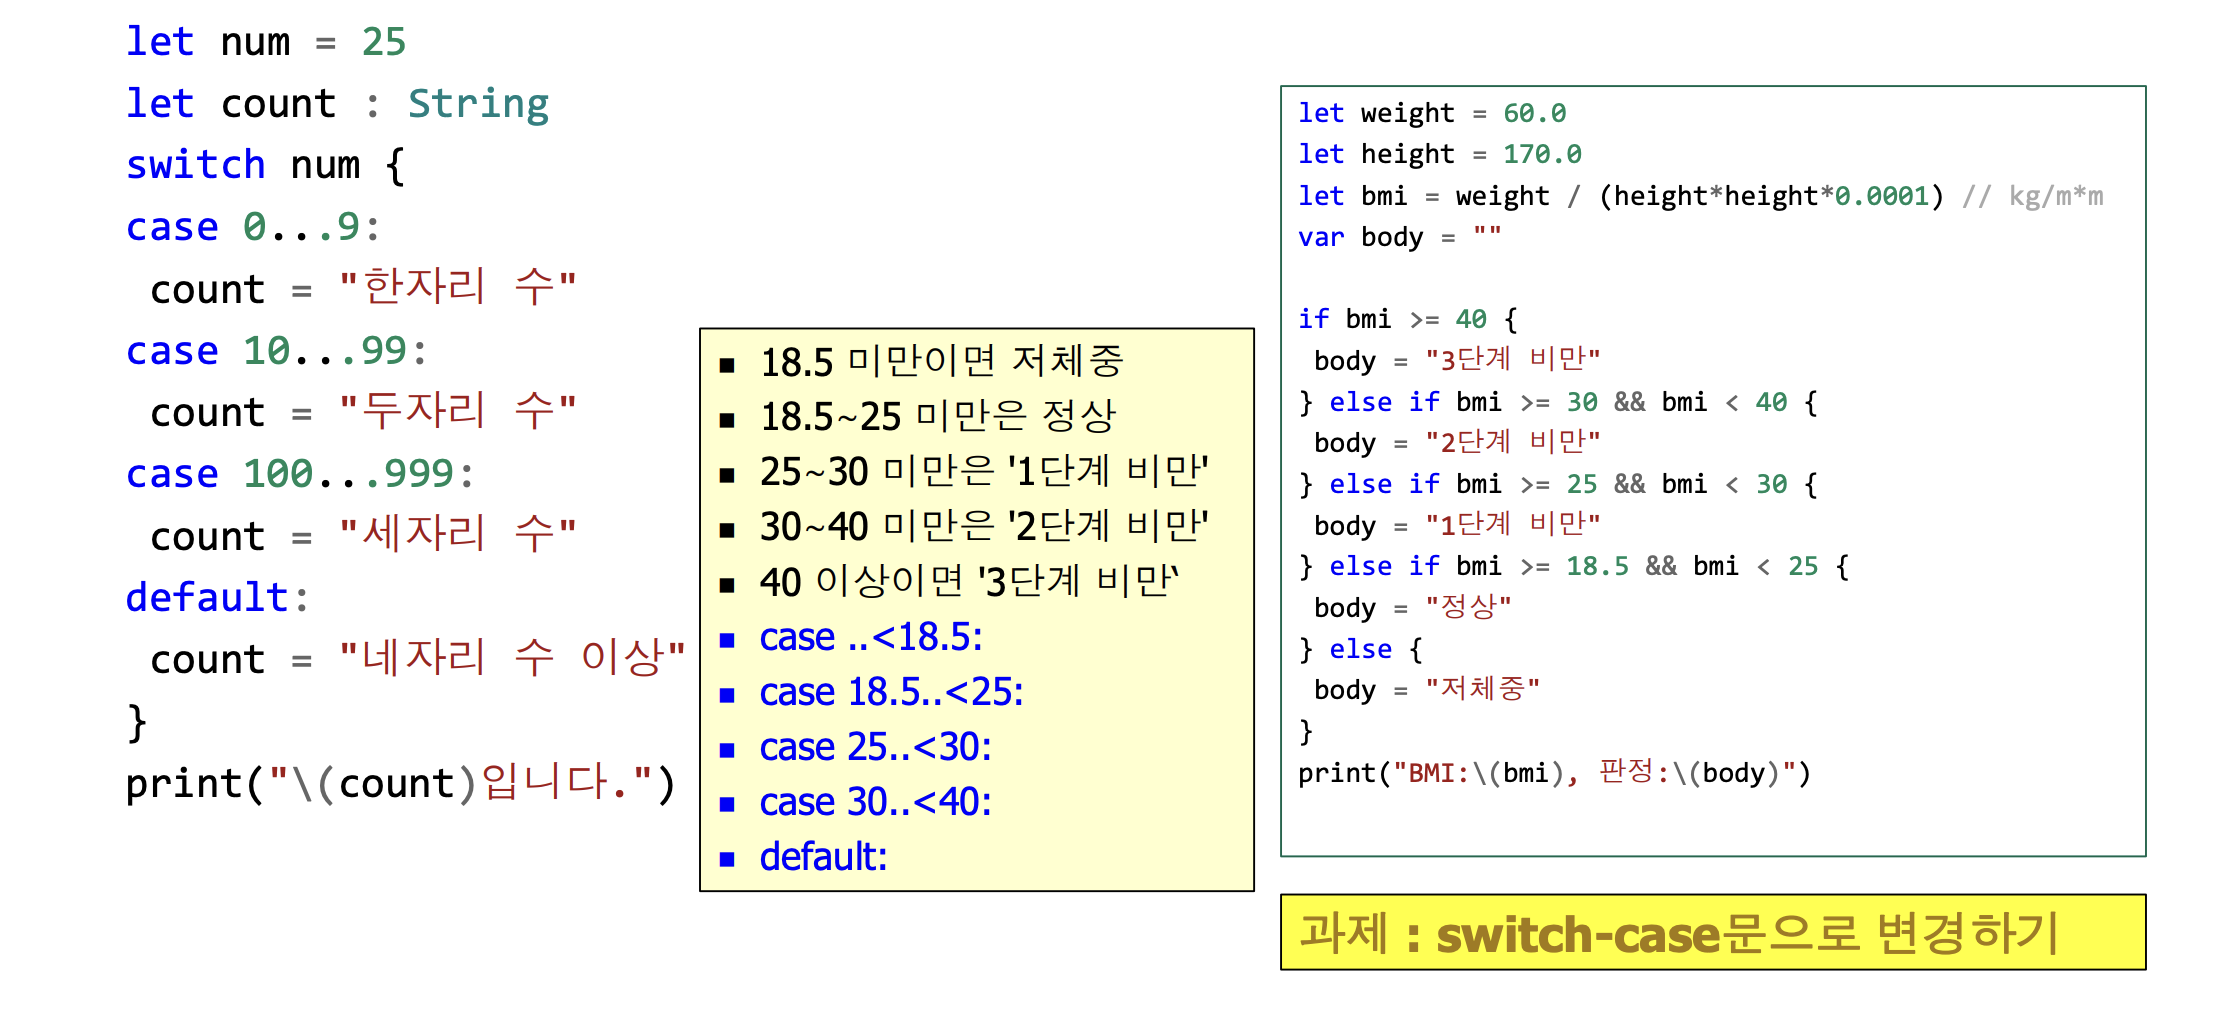This screenshot has width=2238, height=1012.
Task: Click the 'case ..<18.5:' bullet
Action: click(x=871, y=637)
